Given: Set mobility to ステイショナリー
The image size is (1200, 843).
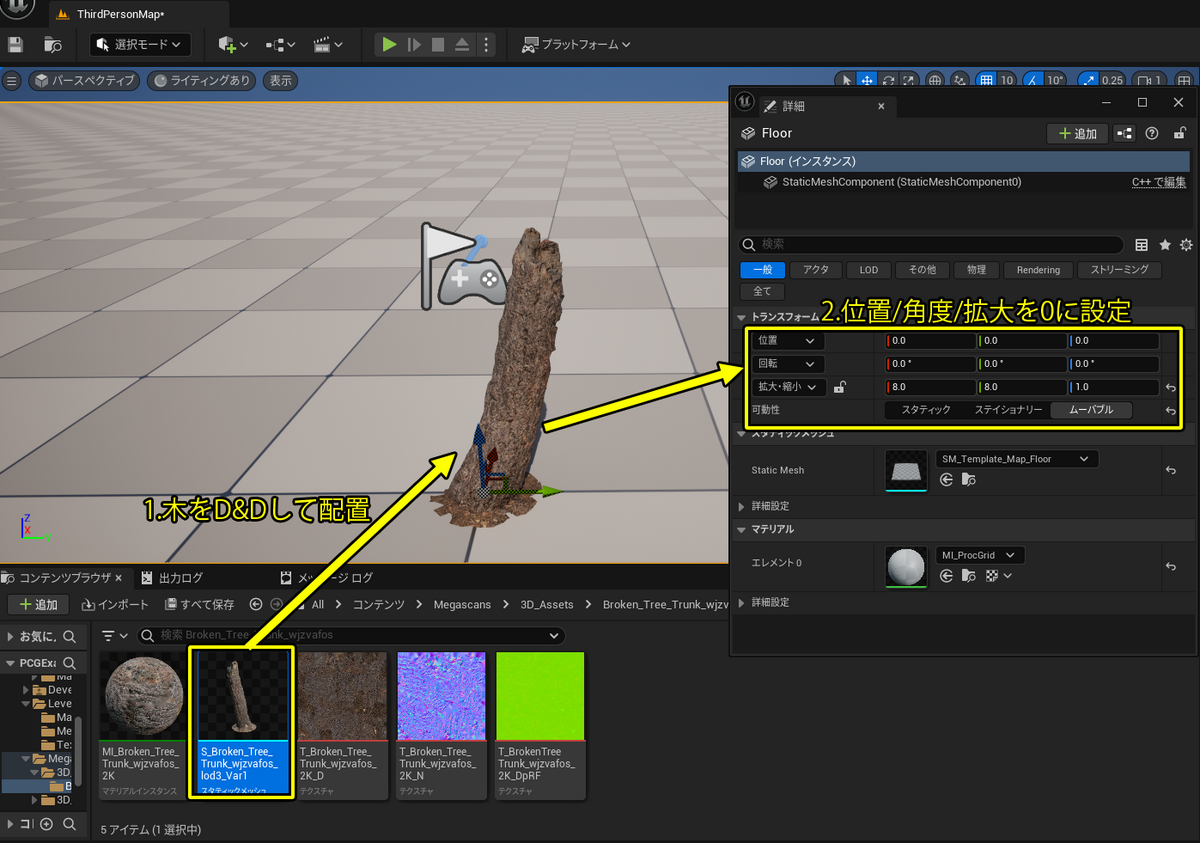Looking at the screenshot, I should click(1008, 410).
